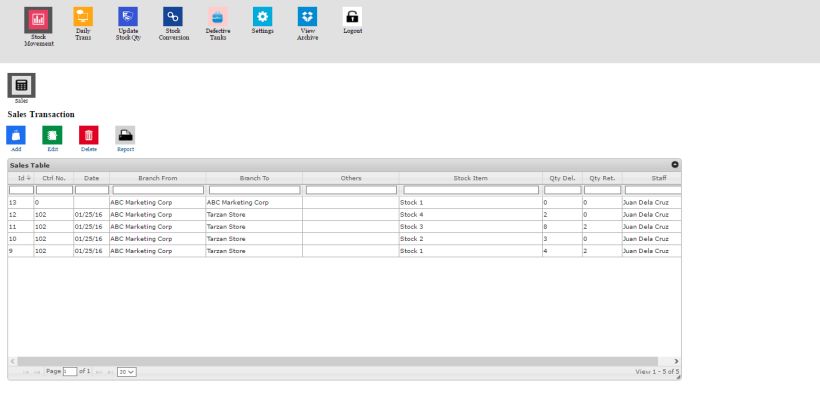The width and height of the screenshot is (820, 401).
Task: Add a new sales transaction
Action: pos(16,136)
